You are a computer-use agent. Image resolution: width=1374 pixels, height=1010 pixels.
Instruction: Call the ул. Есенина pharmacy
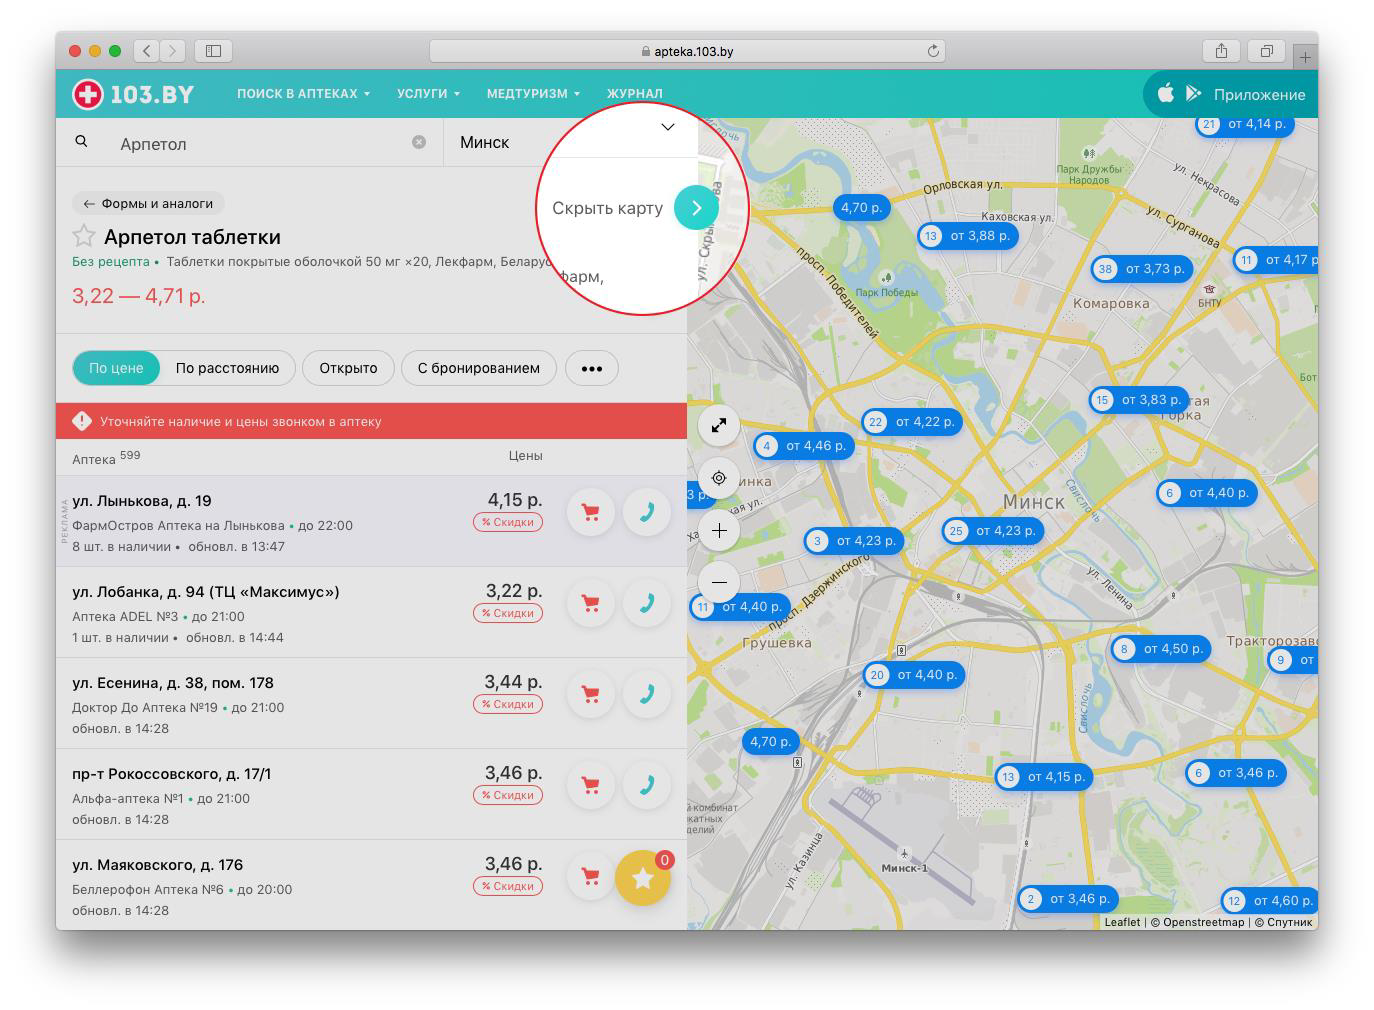(646, 694)
